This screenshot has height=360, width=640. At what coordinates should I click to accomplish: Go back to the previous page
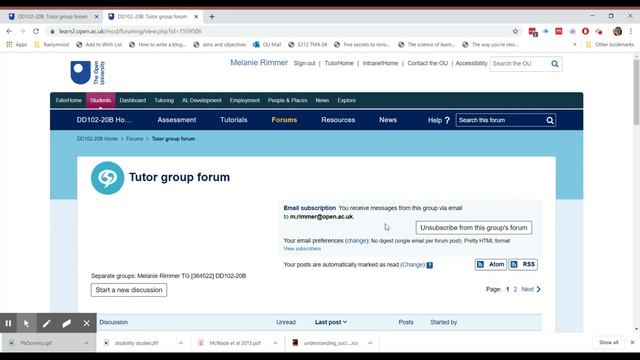(9, 31)
